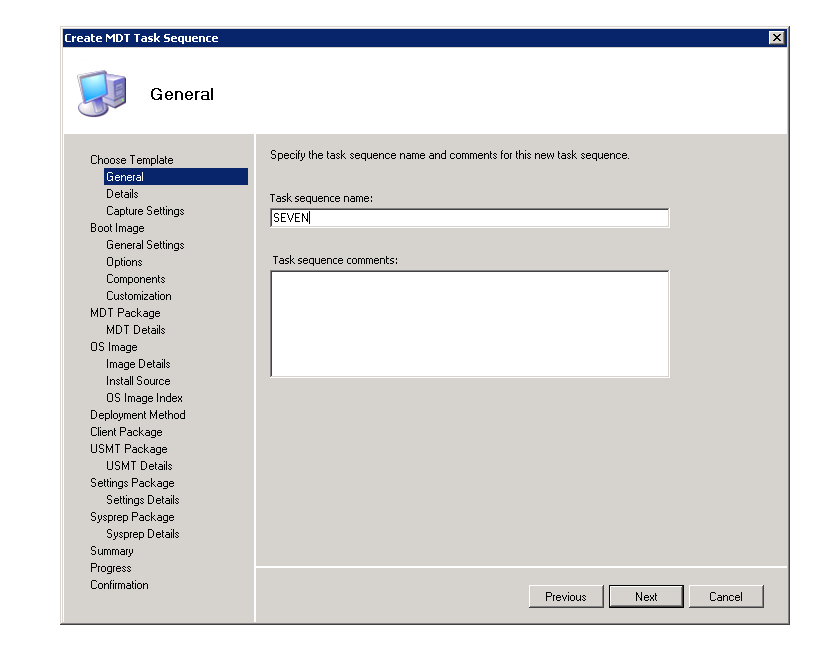Go to USMT Details step
This screenshot has width=815, height=664.
[x=139, y=466]
